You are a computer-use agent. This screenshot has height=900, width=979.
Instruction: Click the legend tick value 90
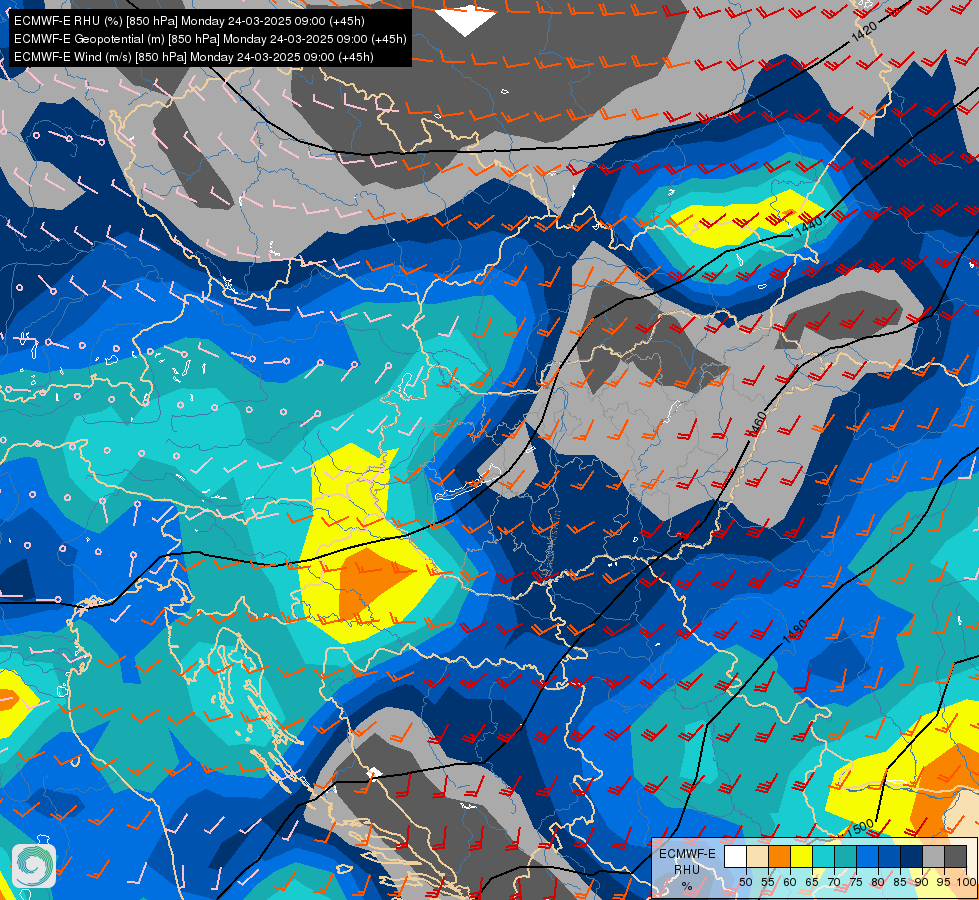(922, 882)
